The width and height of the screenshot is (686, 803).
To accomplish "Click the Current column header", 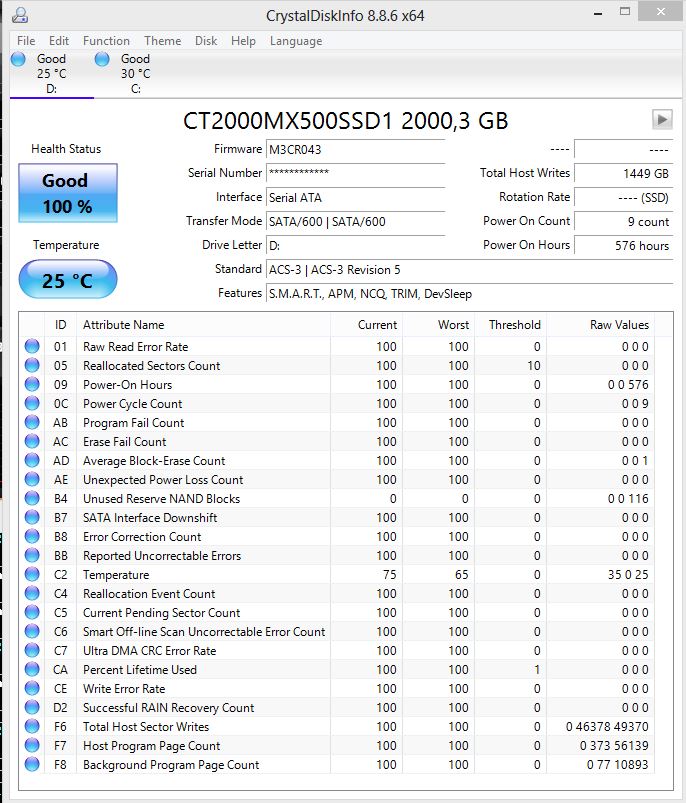I will (x=367, y=325).
